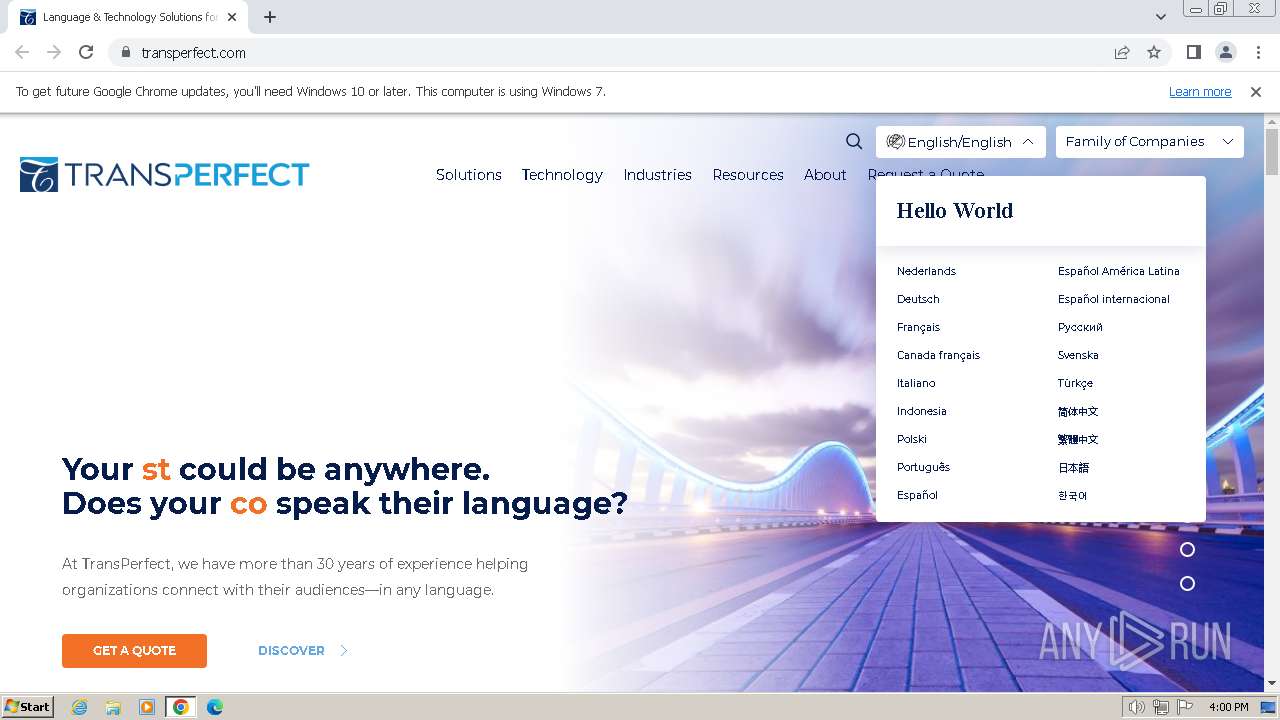Select Indonesia language
Image resolution: width=1280 pixels, height=720 pixels.
pyautogui.click(x=921, y=411)
